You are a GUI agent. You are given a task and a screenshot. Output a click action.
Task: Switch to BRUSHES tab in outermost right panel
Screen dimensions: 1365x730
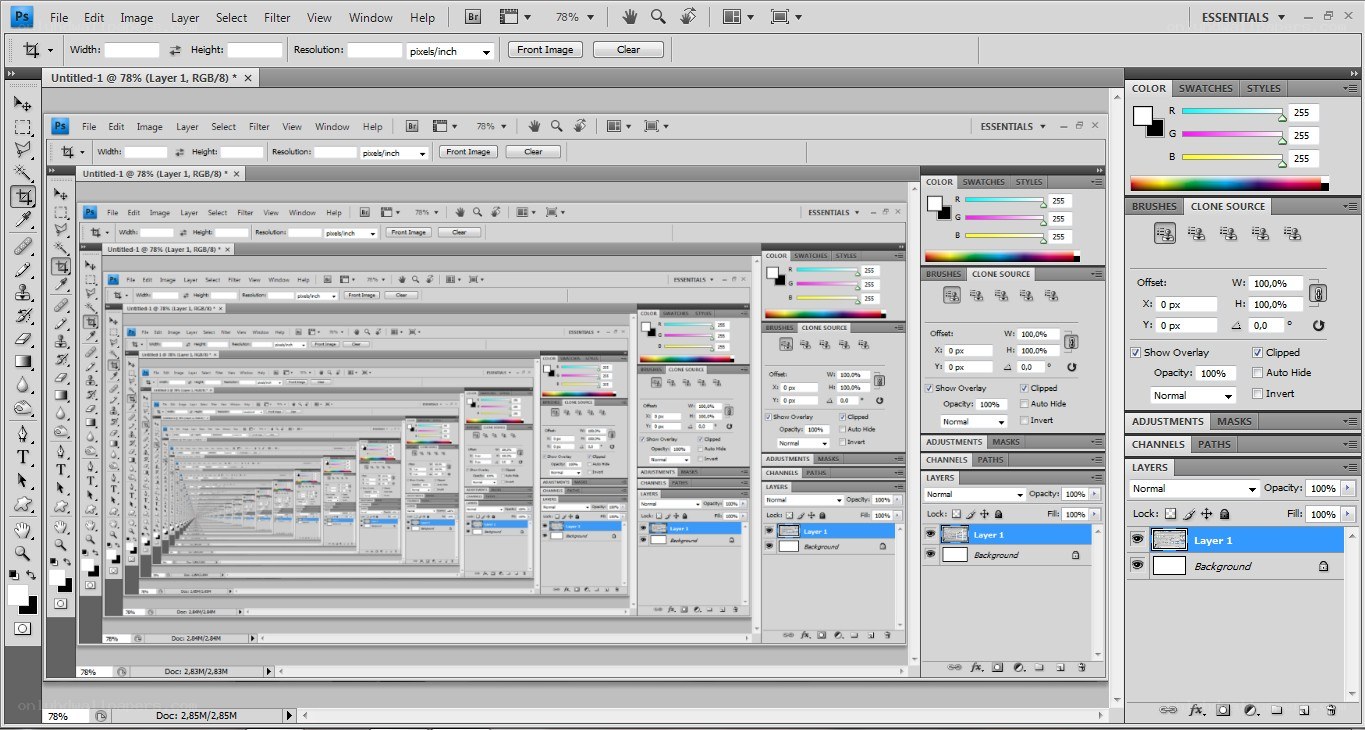click(x=1154, y=206)
